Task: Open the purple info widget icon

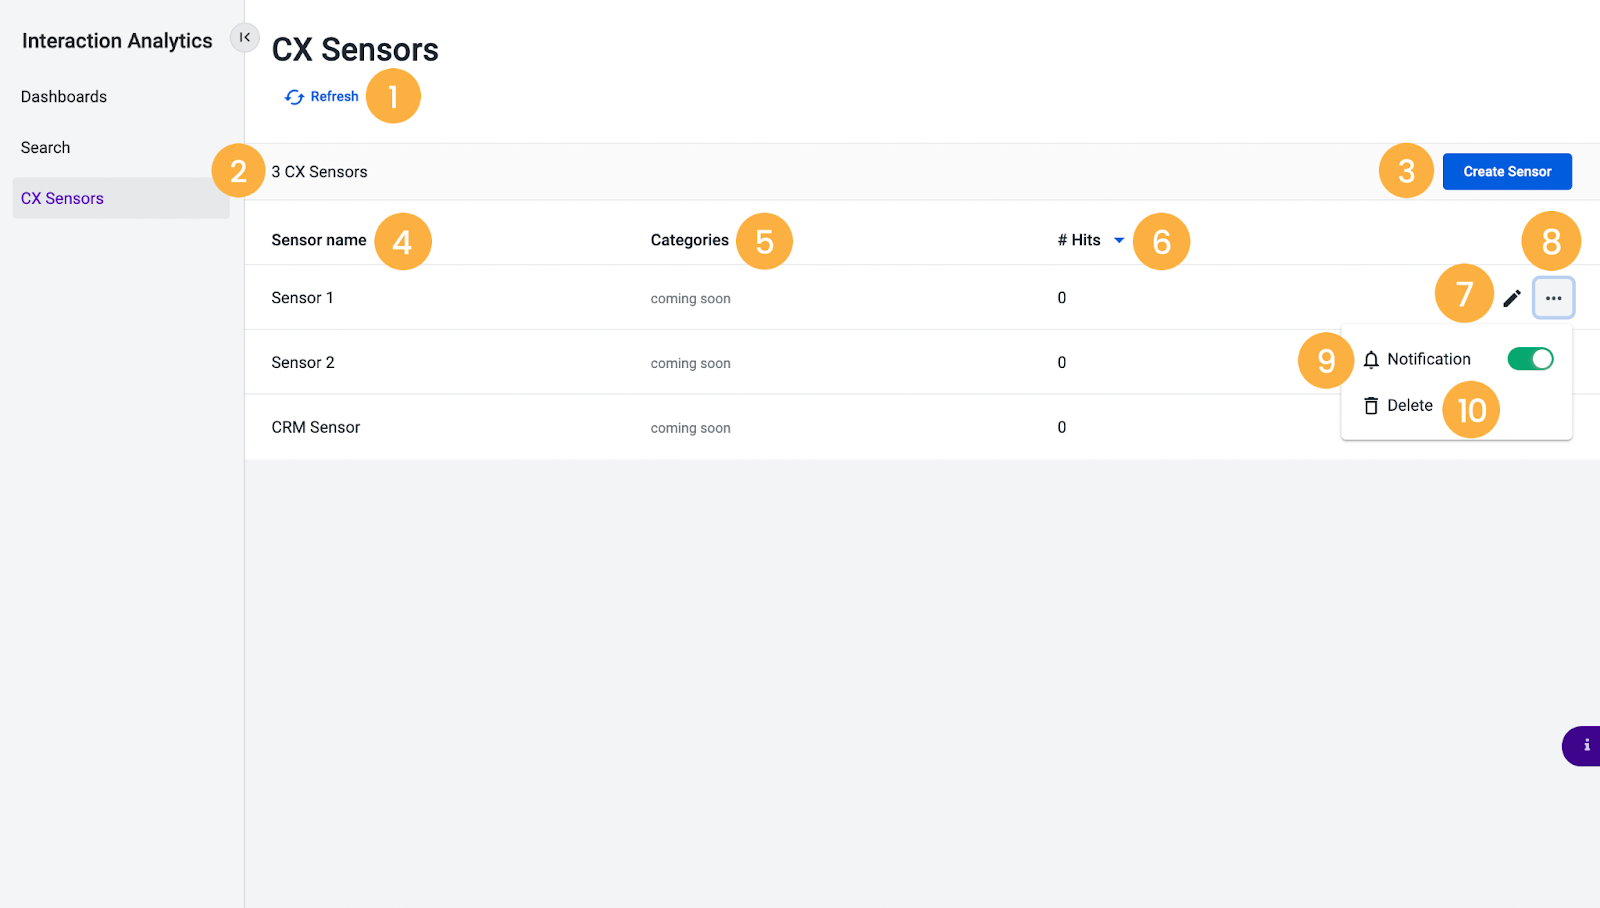Action: [x=1585, y=746]
